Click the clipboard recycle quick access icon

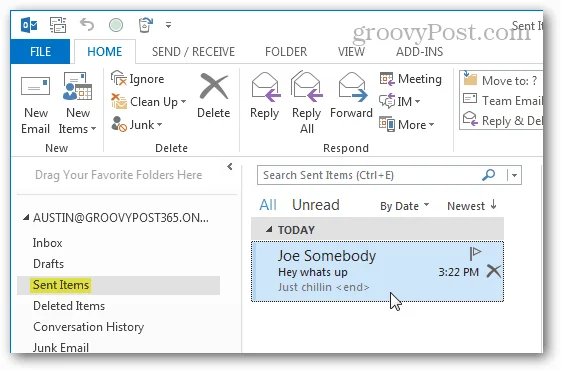[145, 25]
